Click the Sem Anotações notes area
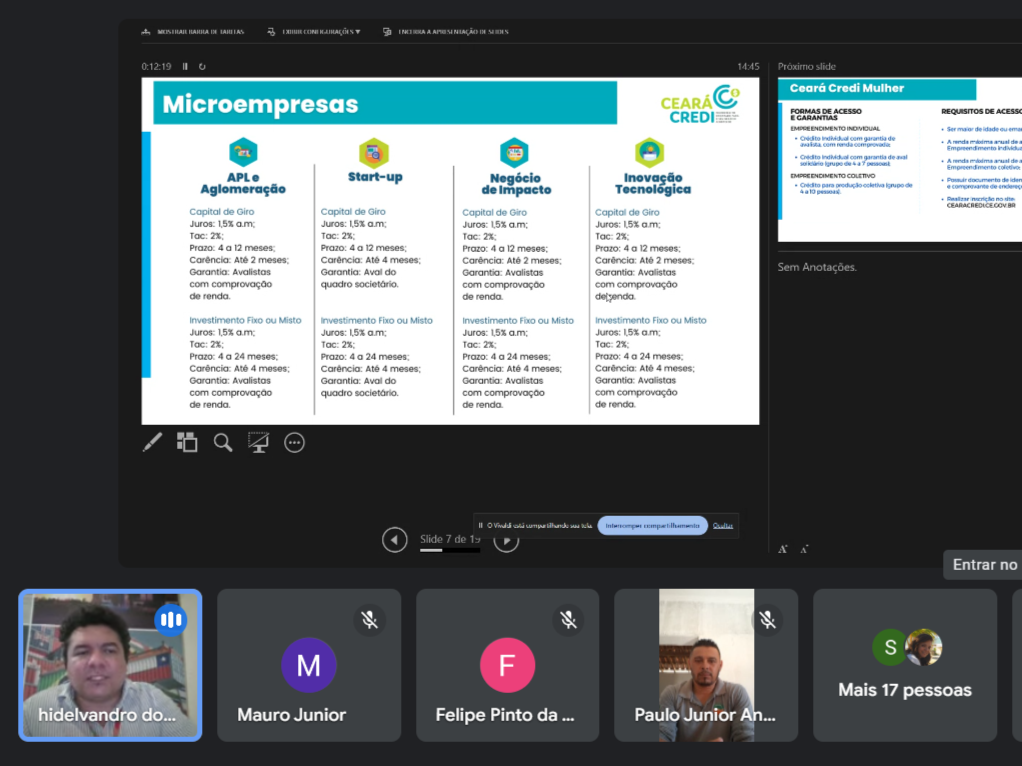1022x766 pixels. click(x=817, y=267)
